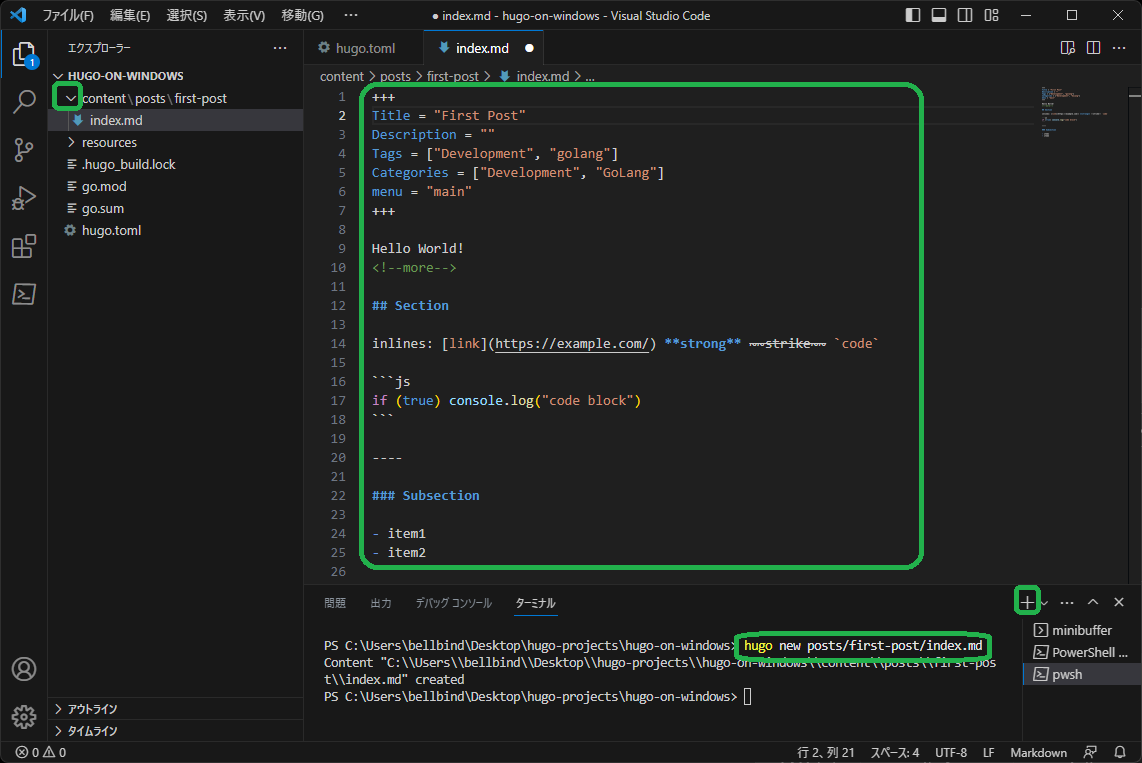This screenshot has width=1142, height=763.
Task: Toggle bottom panel layout icon
Action: click(939, 15)
